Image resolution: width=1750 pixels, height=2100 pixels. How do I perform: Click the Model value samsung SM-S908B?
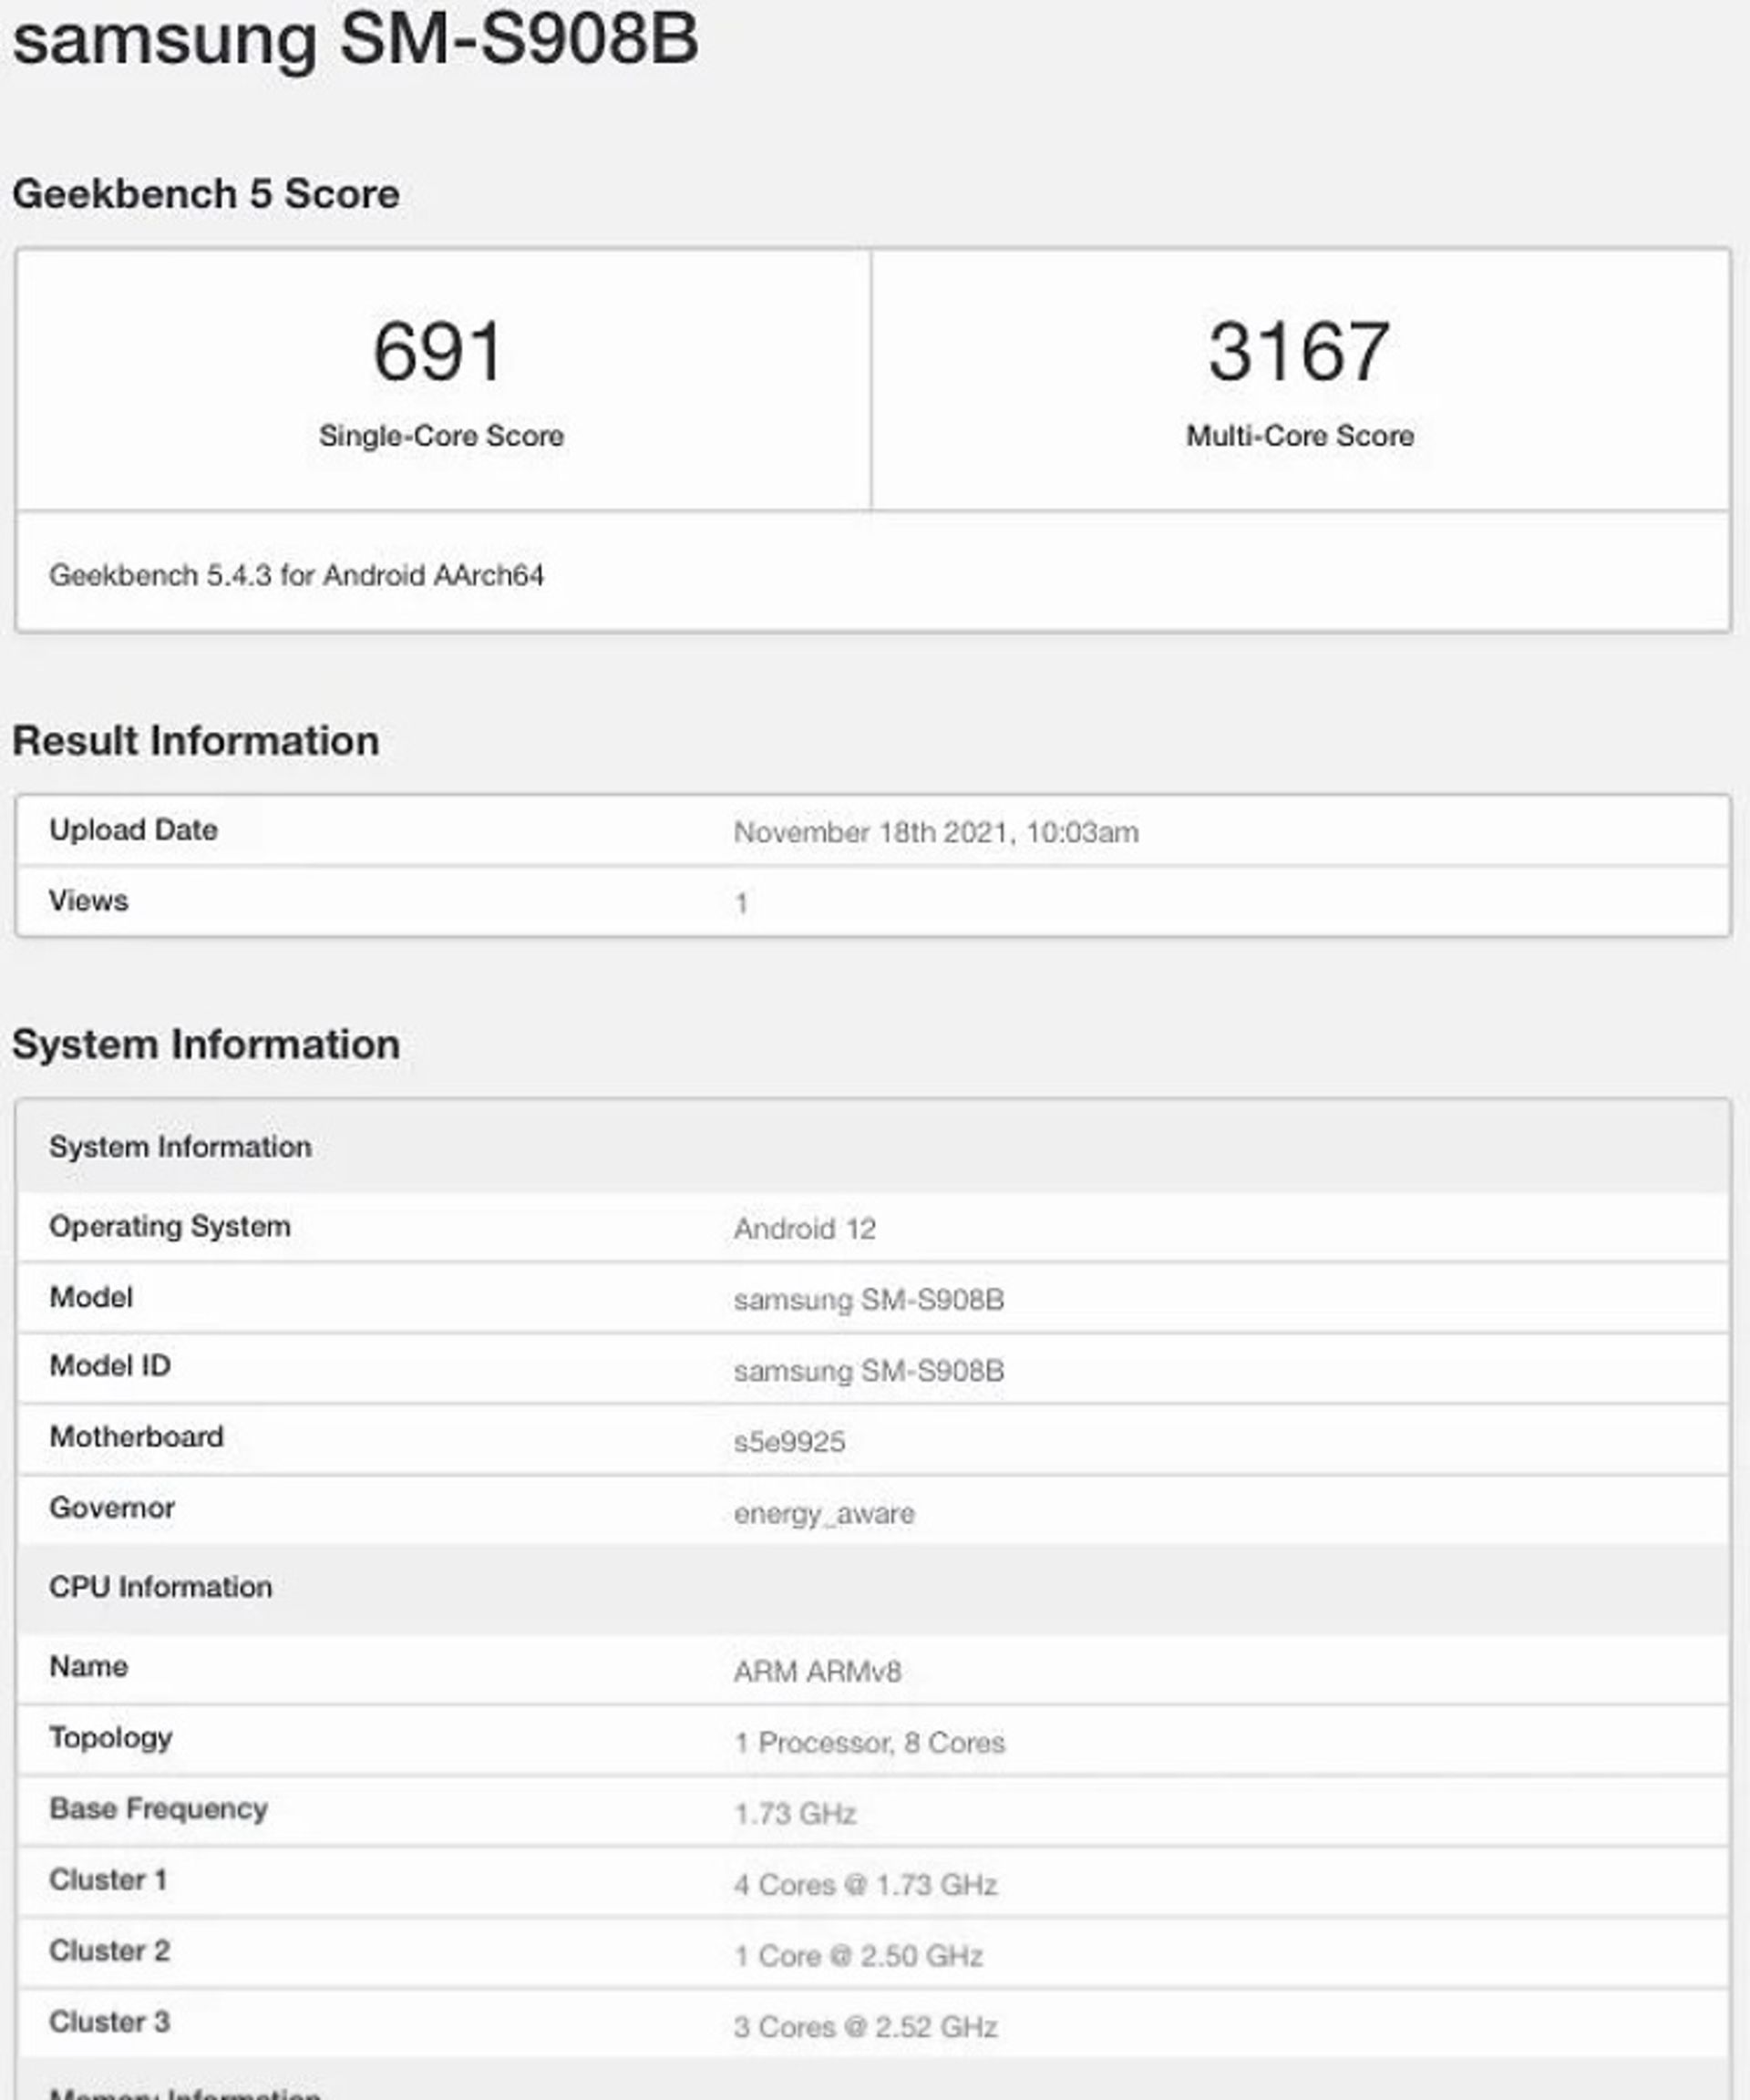[x=868, y=1299]
